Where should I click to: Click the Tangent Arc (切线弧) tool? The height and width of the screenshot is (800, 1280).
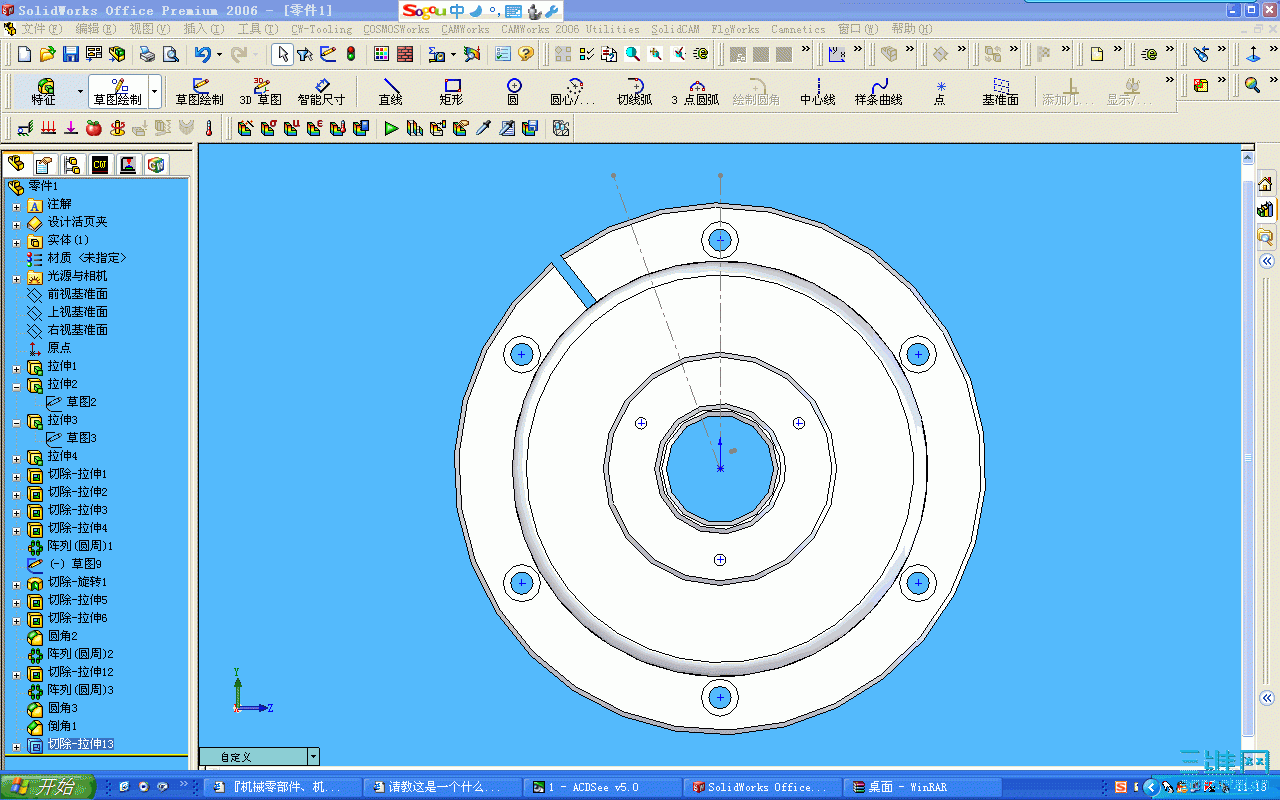(x=634, y=92)
